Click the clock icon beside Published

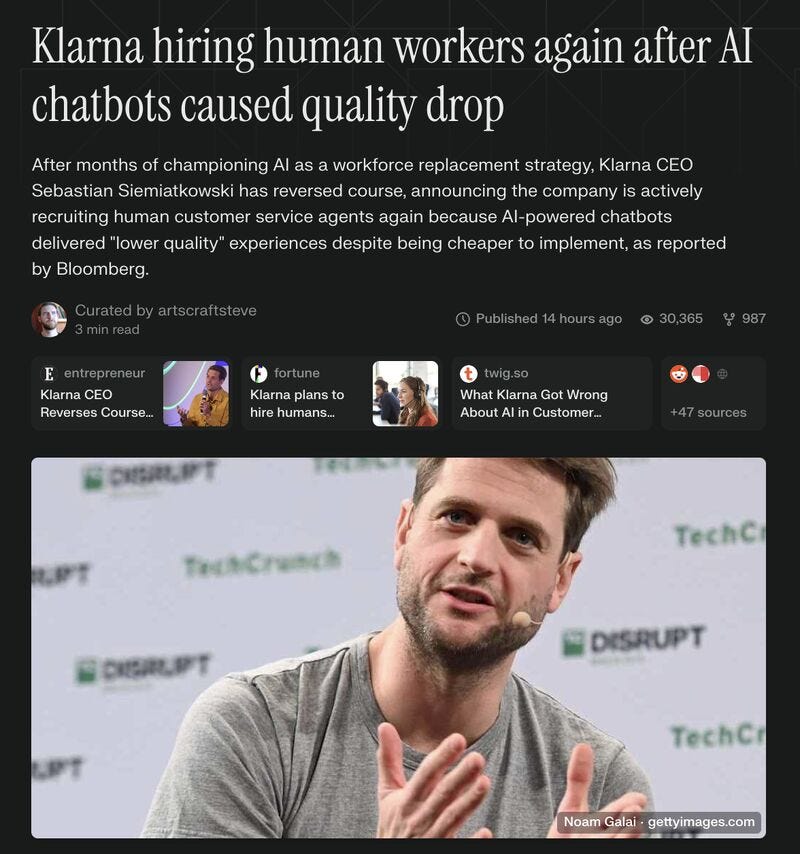click(463, 319)
